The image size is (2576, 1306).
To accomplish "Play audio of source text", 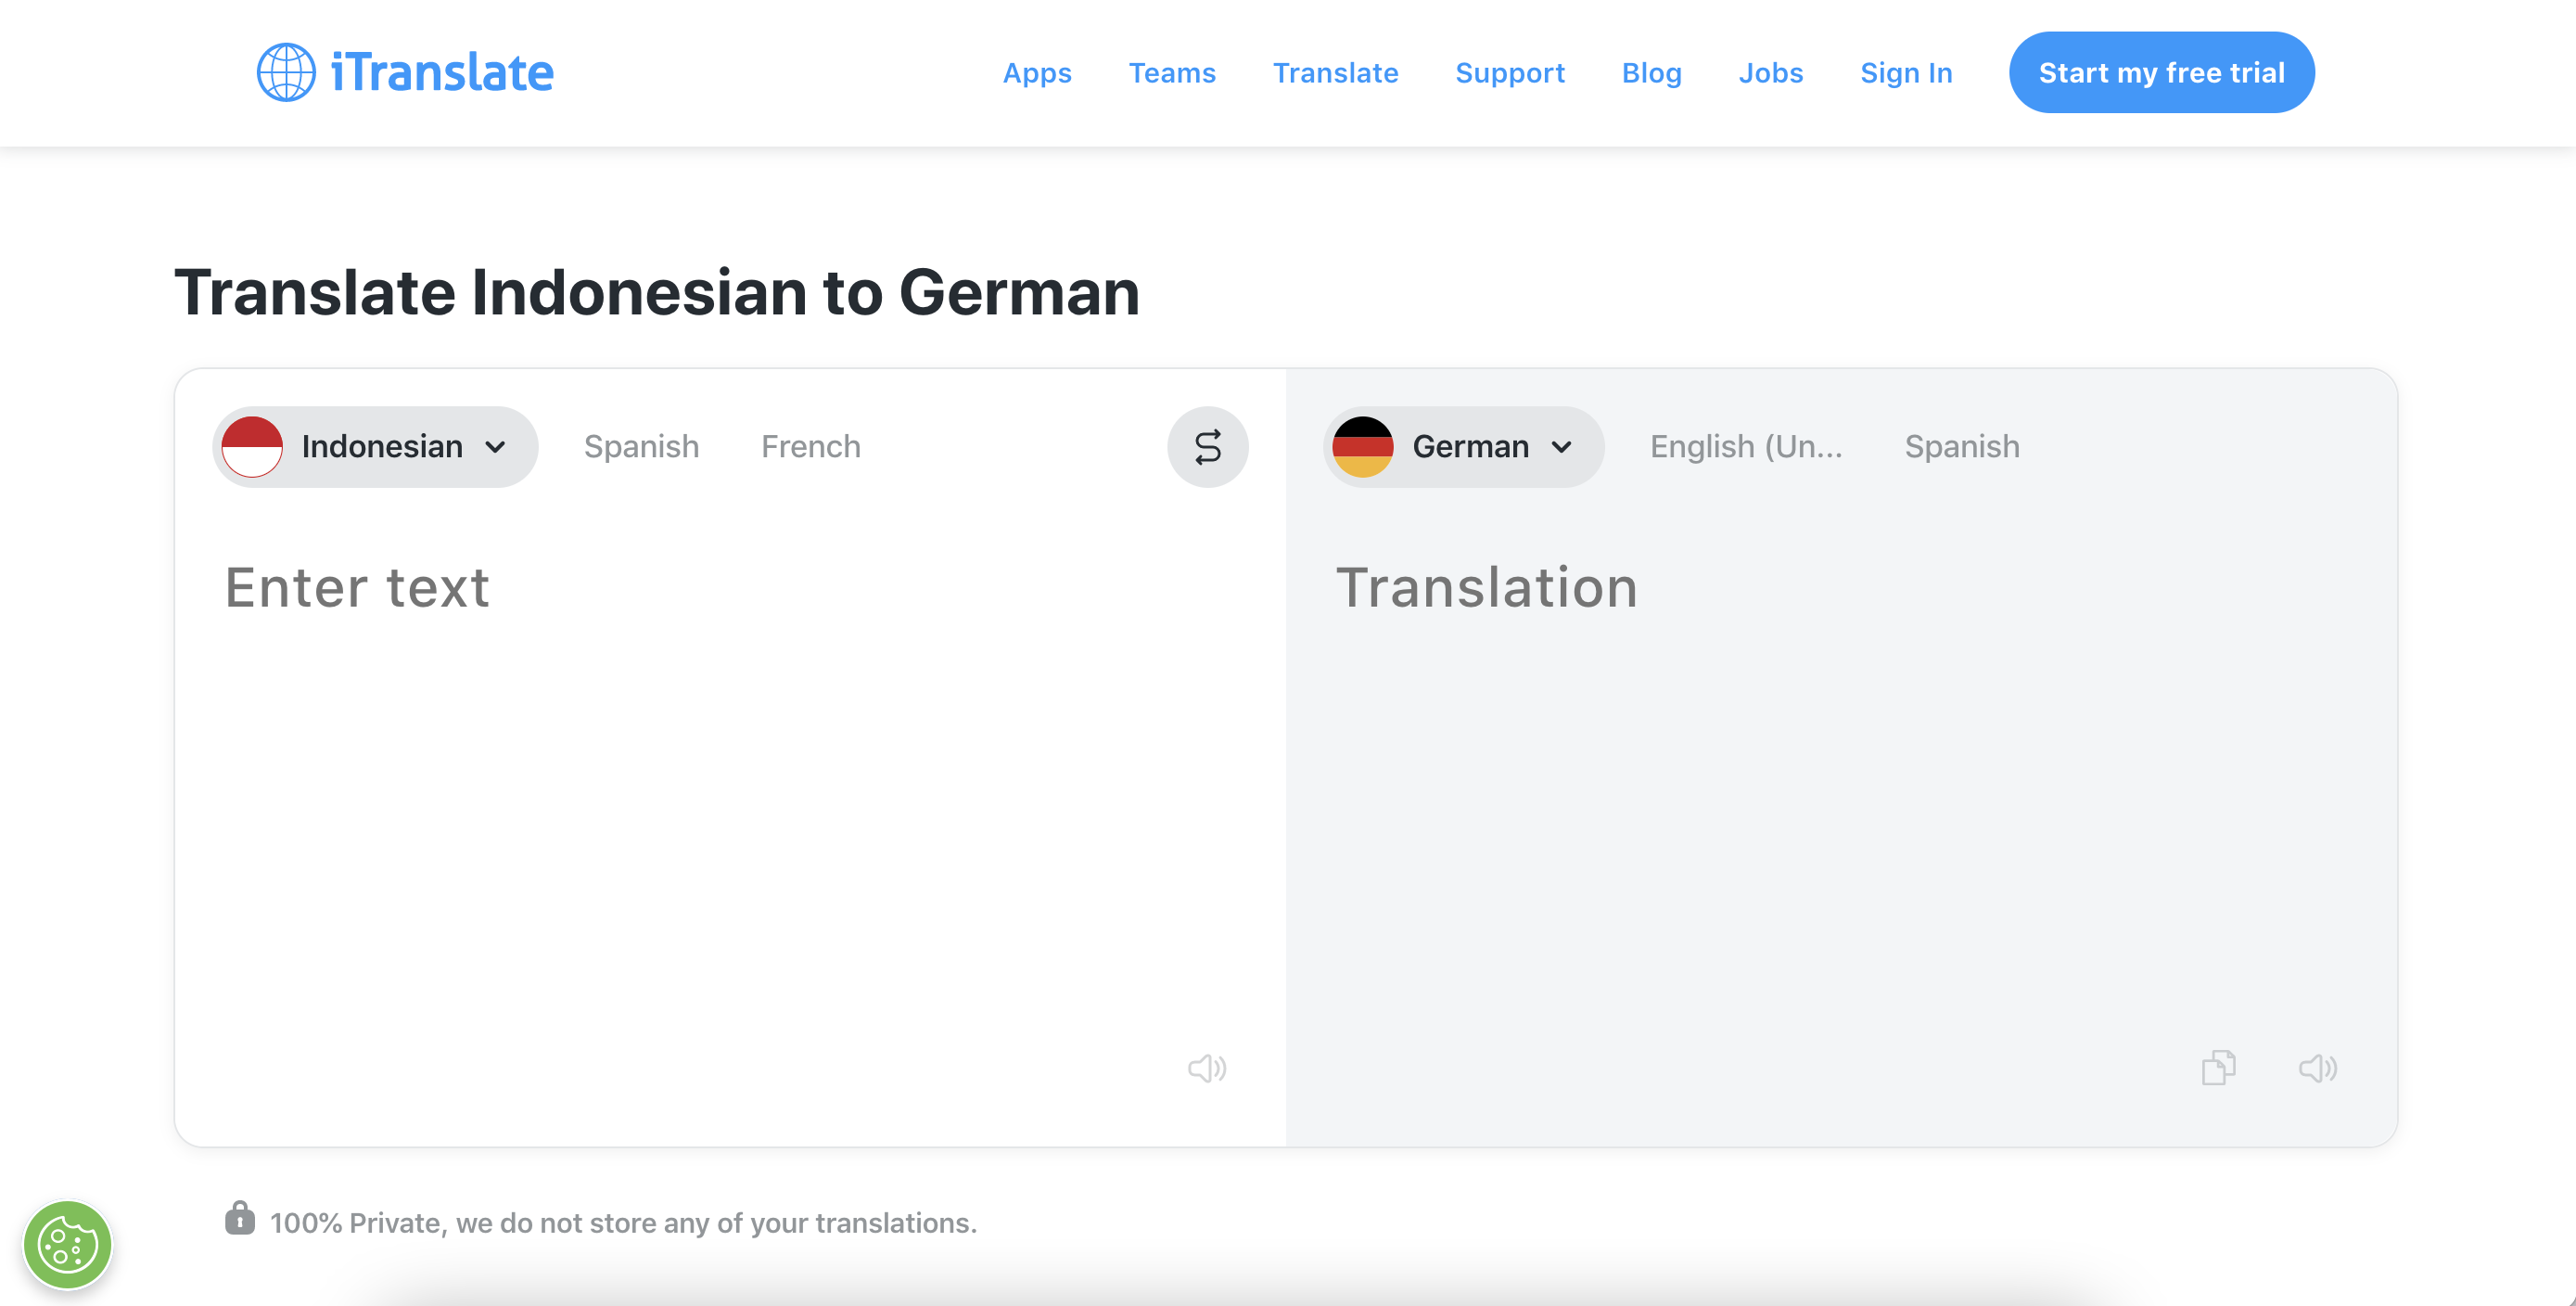I will [x=1206, y=1068].
